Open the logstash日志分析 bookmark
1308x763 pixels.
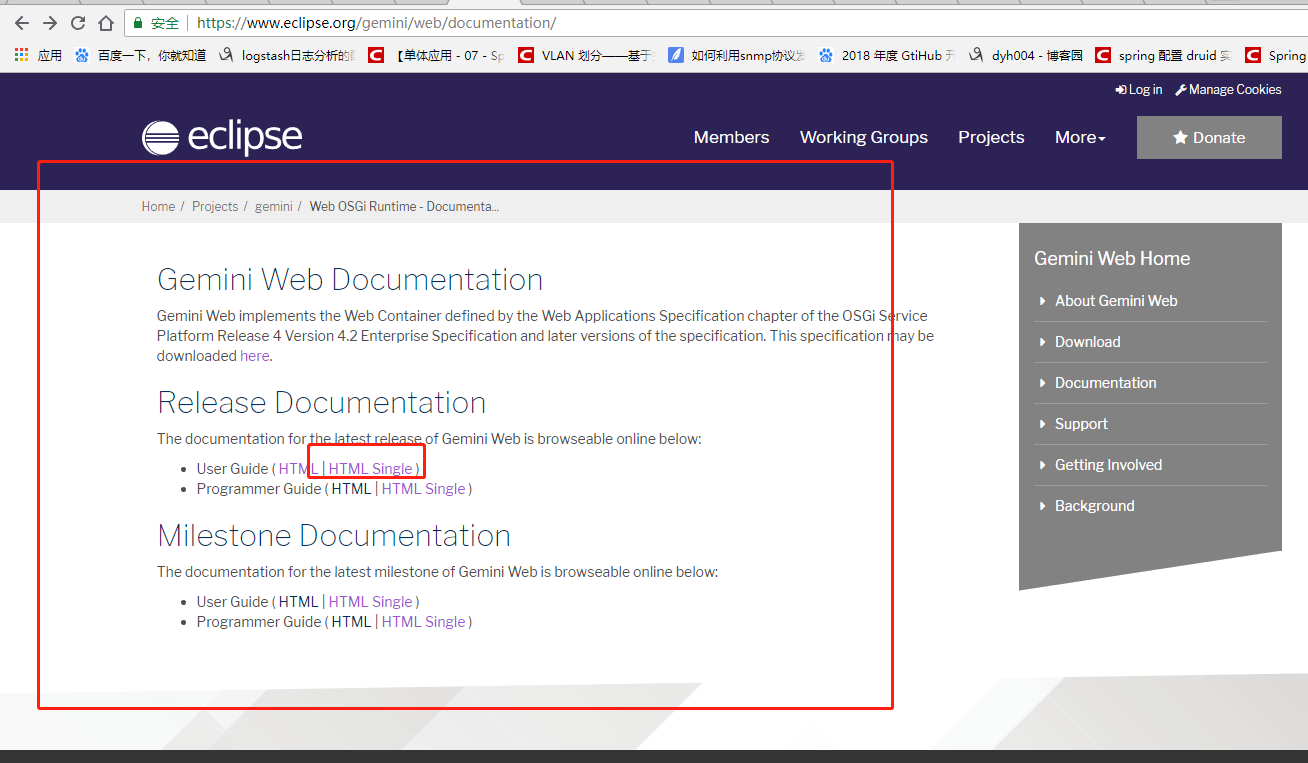coord(287,55)
